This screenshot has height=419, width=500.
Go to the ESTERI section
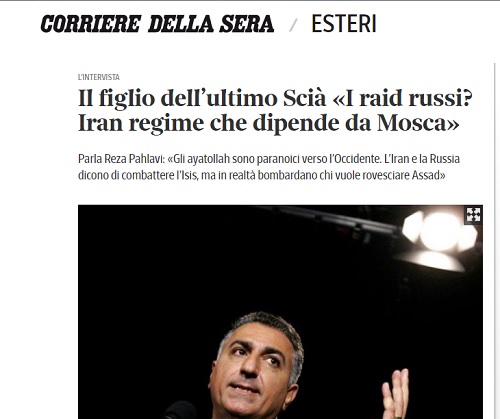(344, 24)
